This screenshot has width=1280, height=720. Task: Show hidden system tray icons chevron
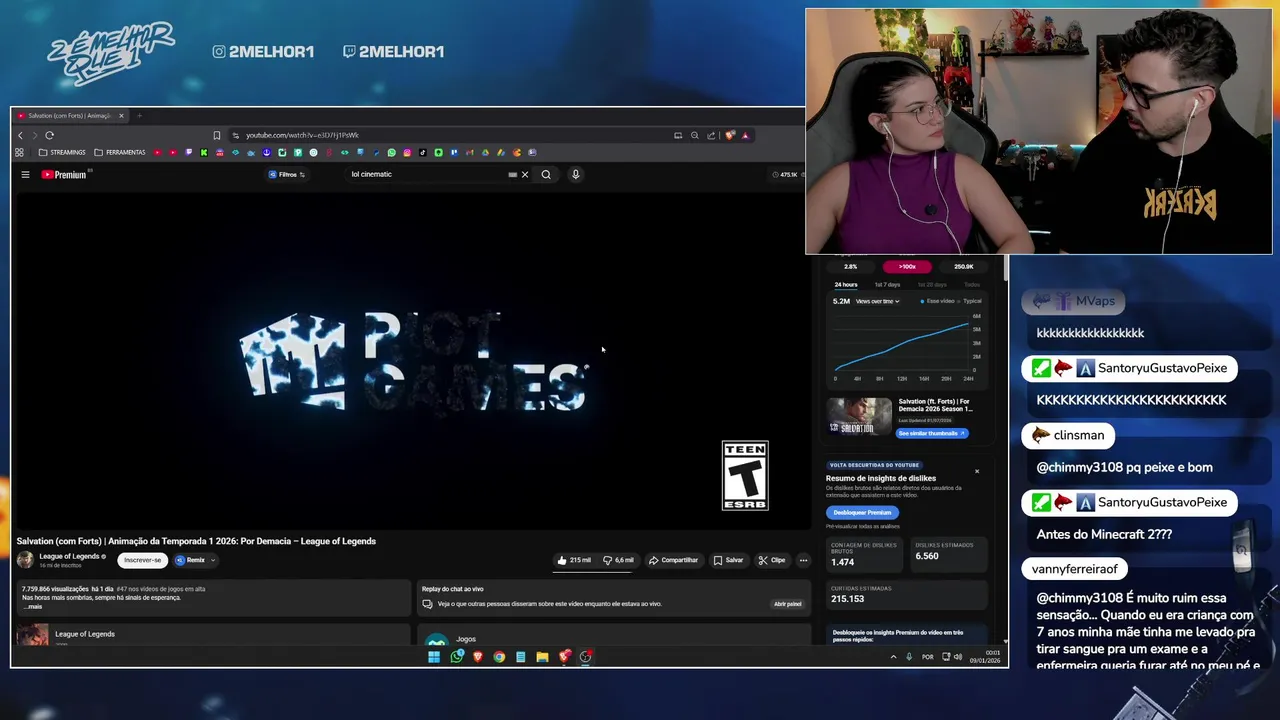(x=893, y=657)
